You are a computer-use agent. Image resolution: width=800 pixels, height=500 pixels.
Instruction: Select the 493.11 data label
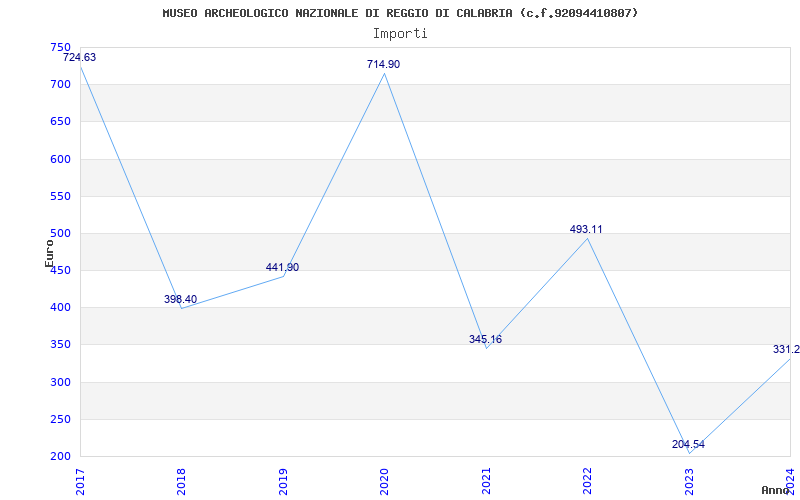586,229
